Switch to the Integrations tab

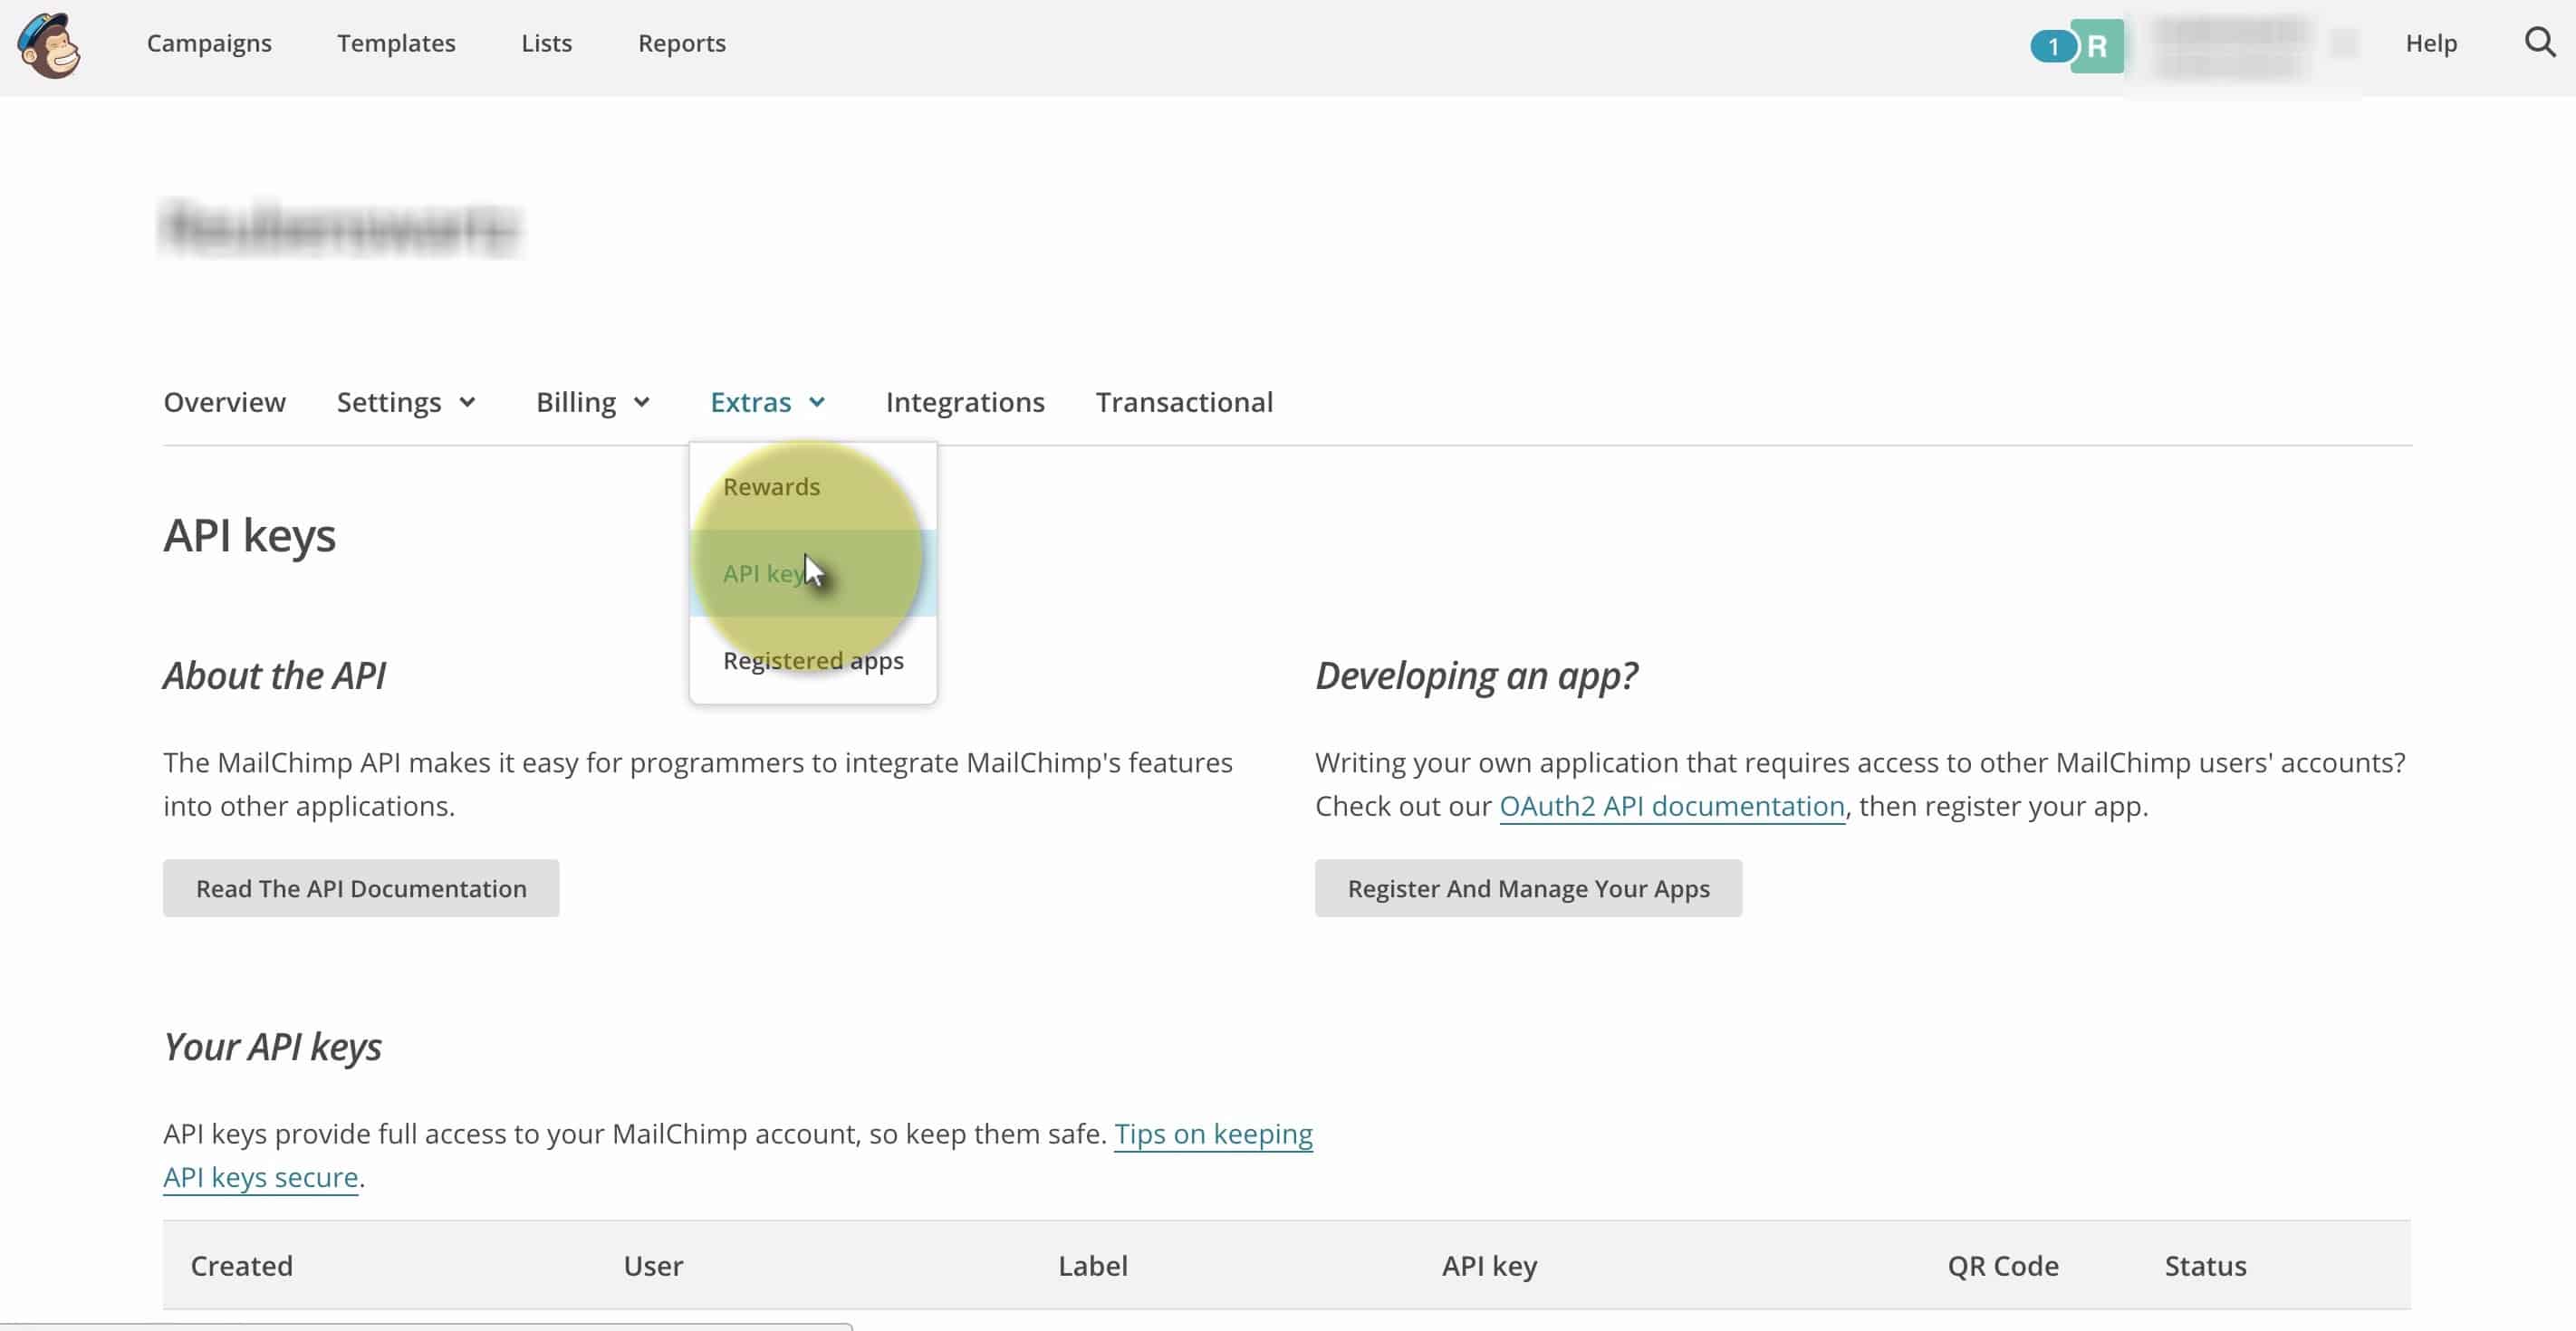pyautogui.click(x=965, y=402)
